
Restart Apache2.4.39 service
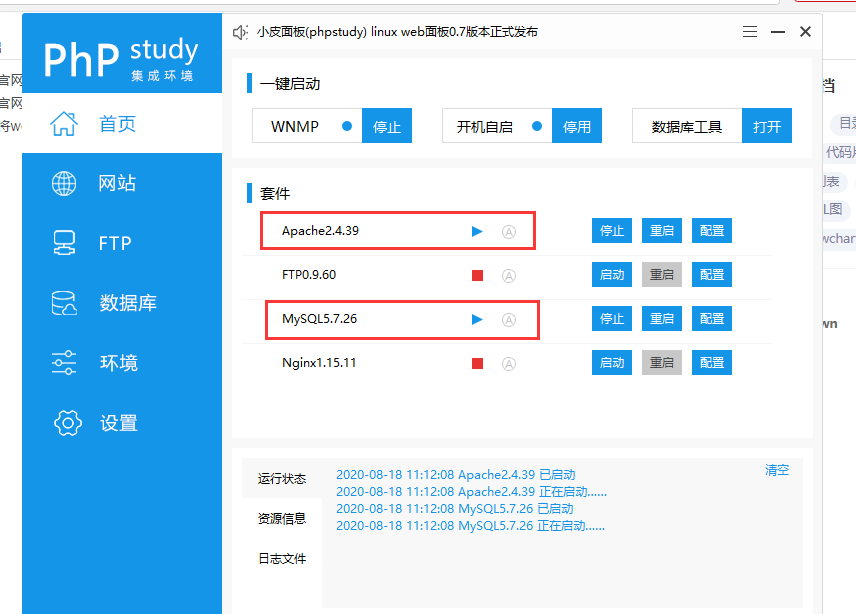(x=662, y=230)
